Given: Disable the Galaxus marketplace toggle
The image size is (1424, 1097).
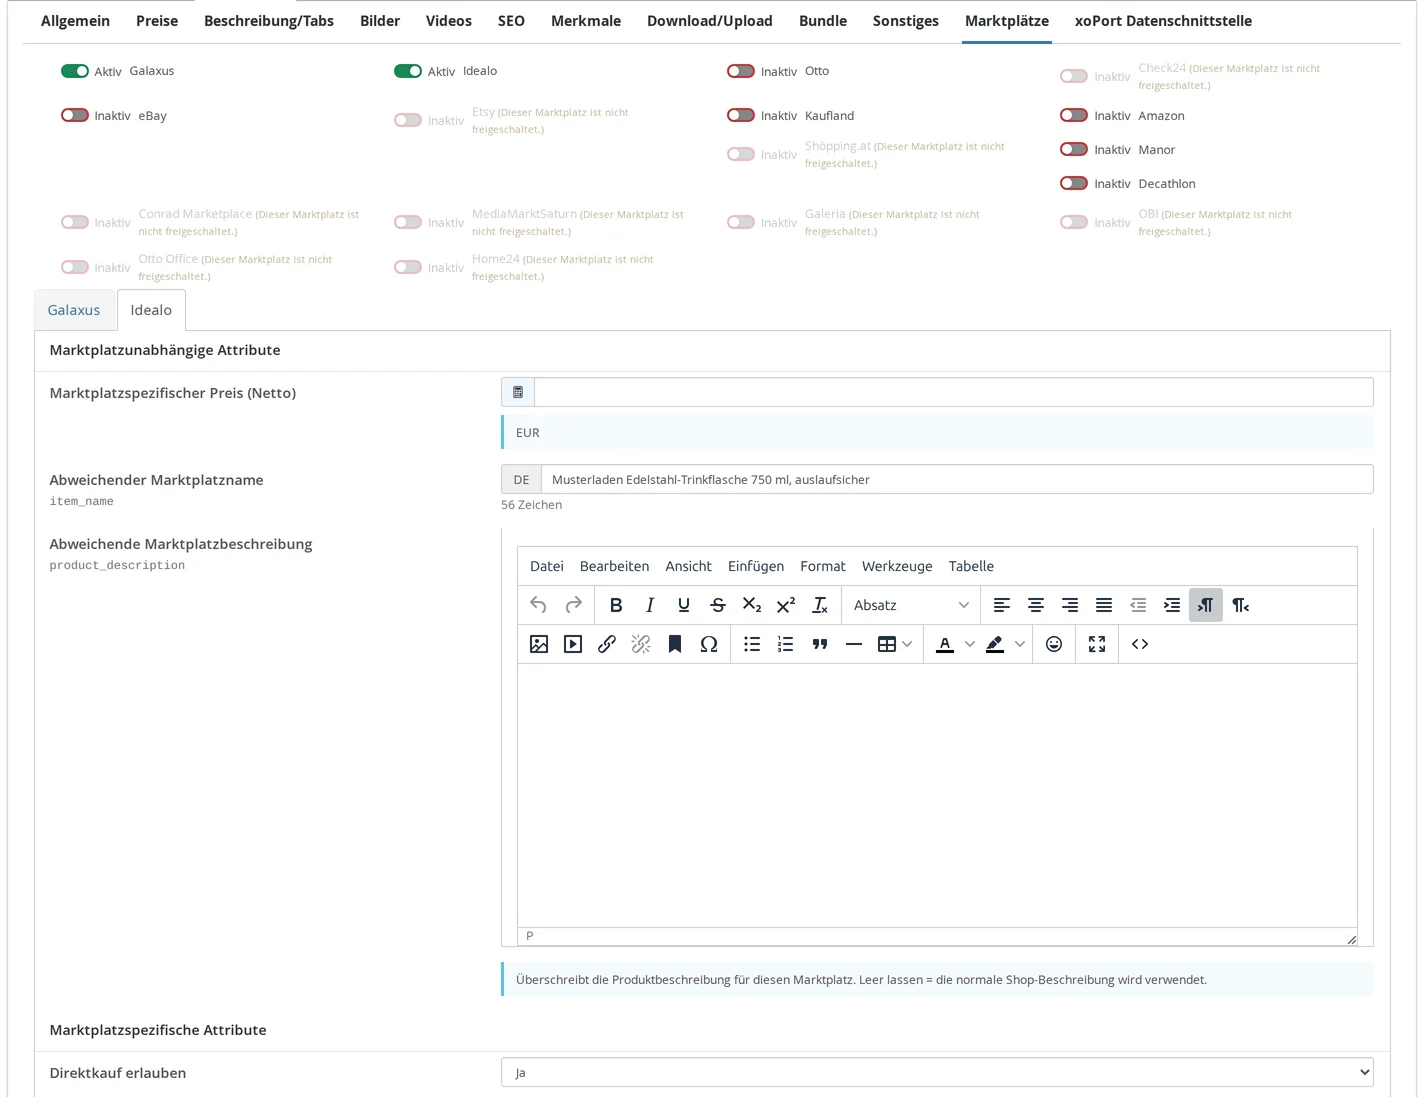Looking at the screenshot, I should click(75, 71).
